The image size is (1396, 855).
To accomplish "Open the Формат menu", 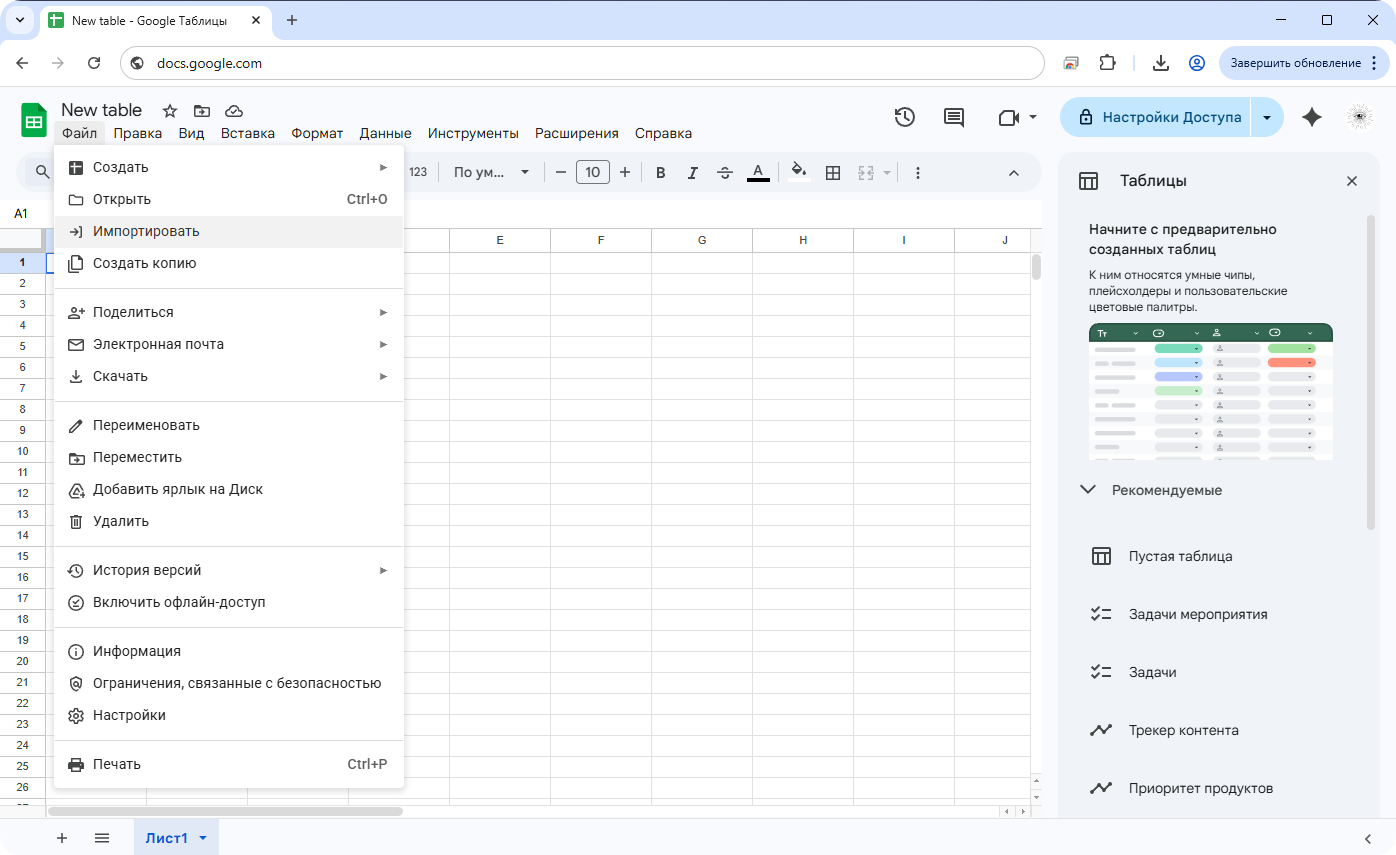I will coord(317,133).
